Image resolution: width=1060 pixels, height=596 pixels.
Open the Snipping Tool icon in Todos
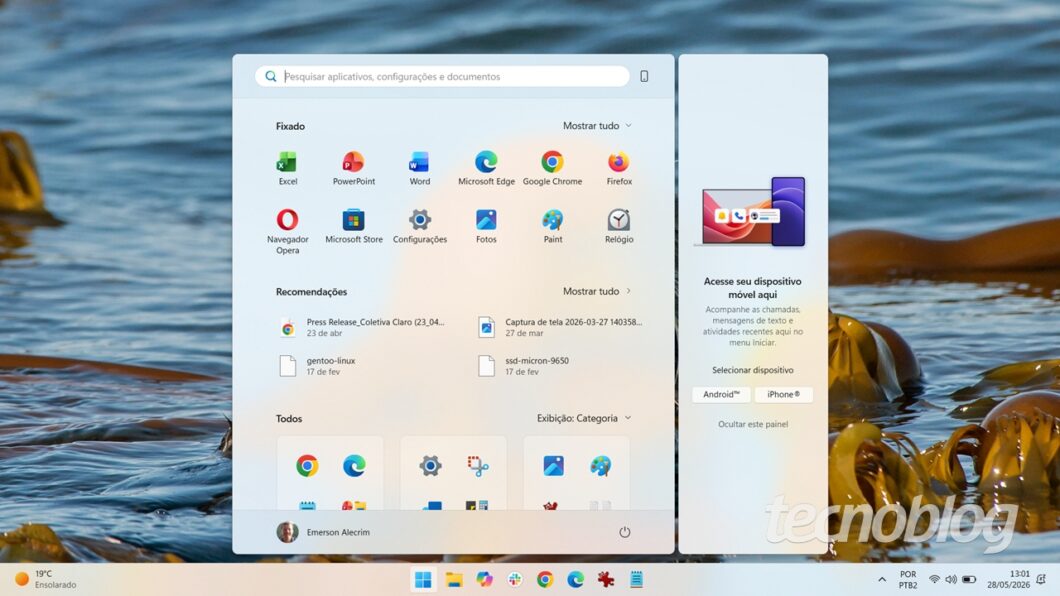(477, 466)
